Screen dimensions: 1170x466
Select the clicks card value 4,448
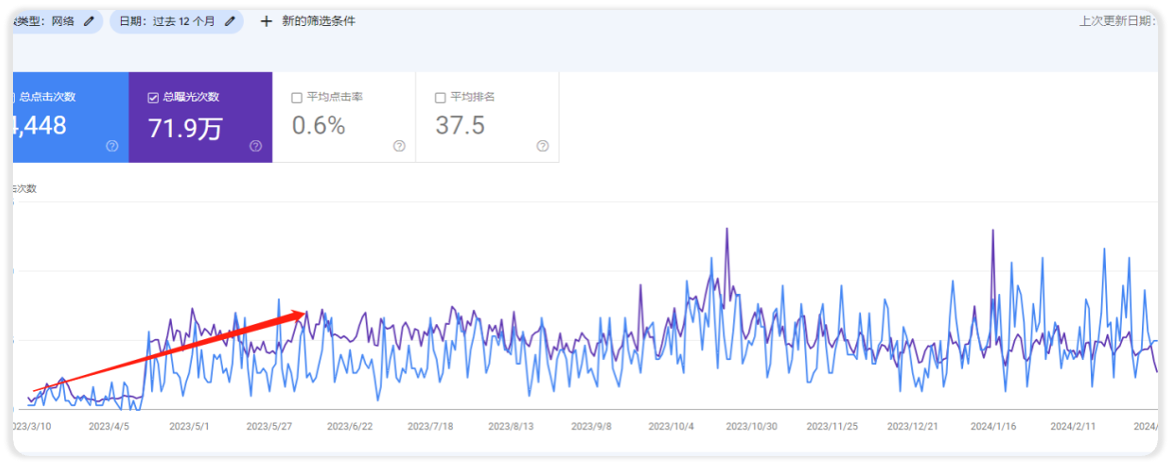coord(40,126)
